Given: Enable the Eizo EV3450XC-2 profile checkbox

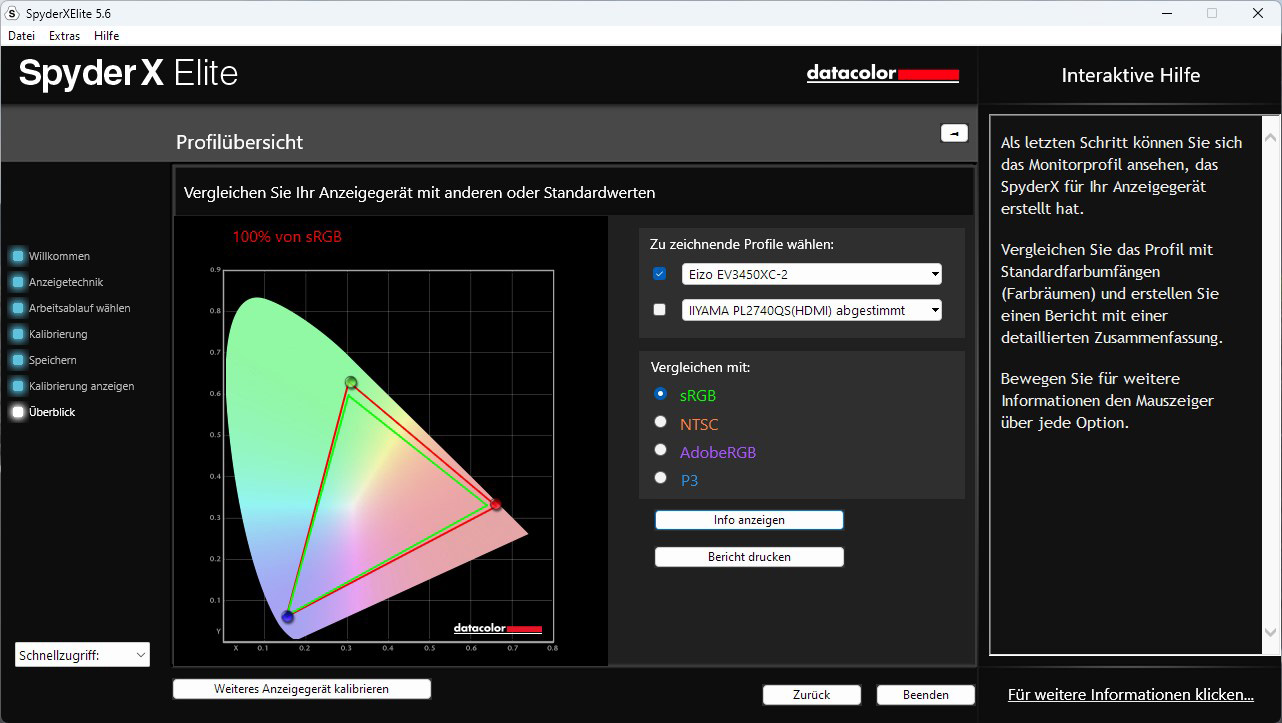Looking at the screenshot, I should pos(659,274).
